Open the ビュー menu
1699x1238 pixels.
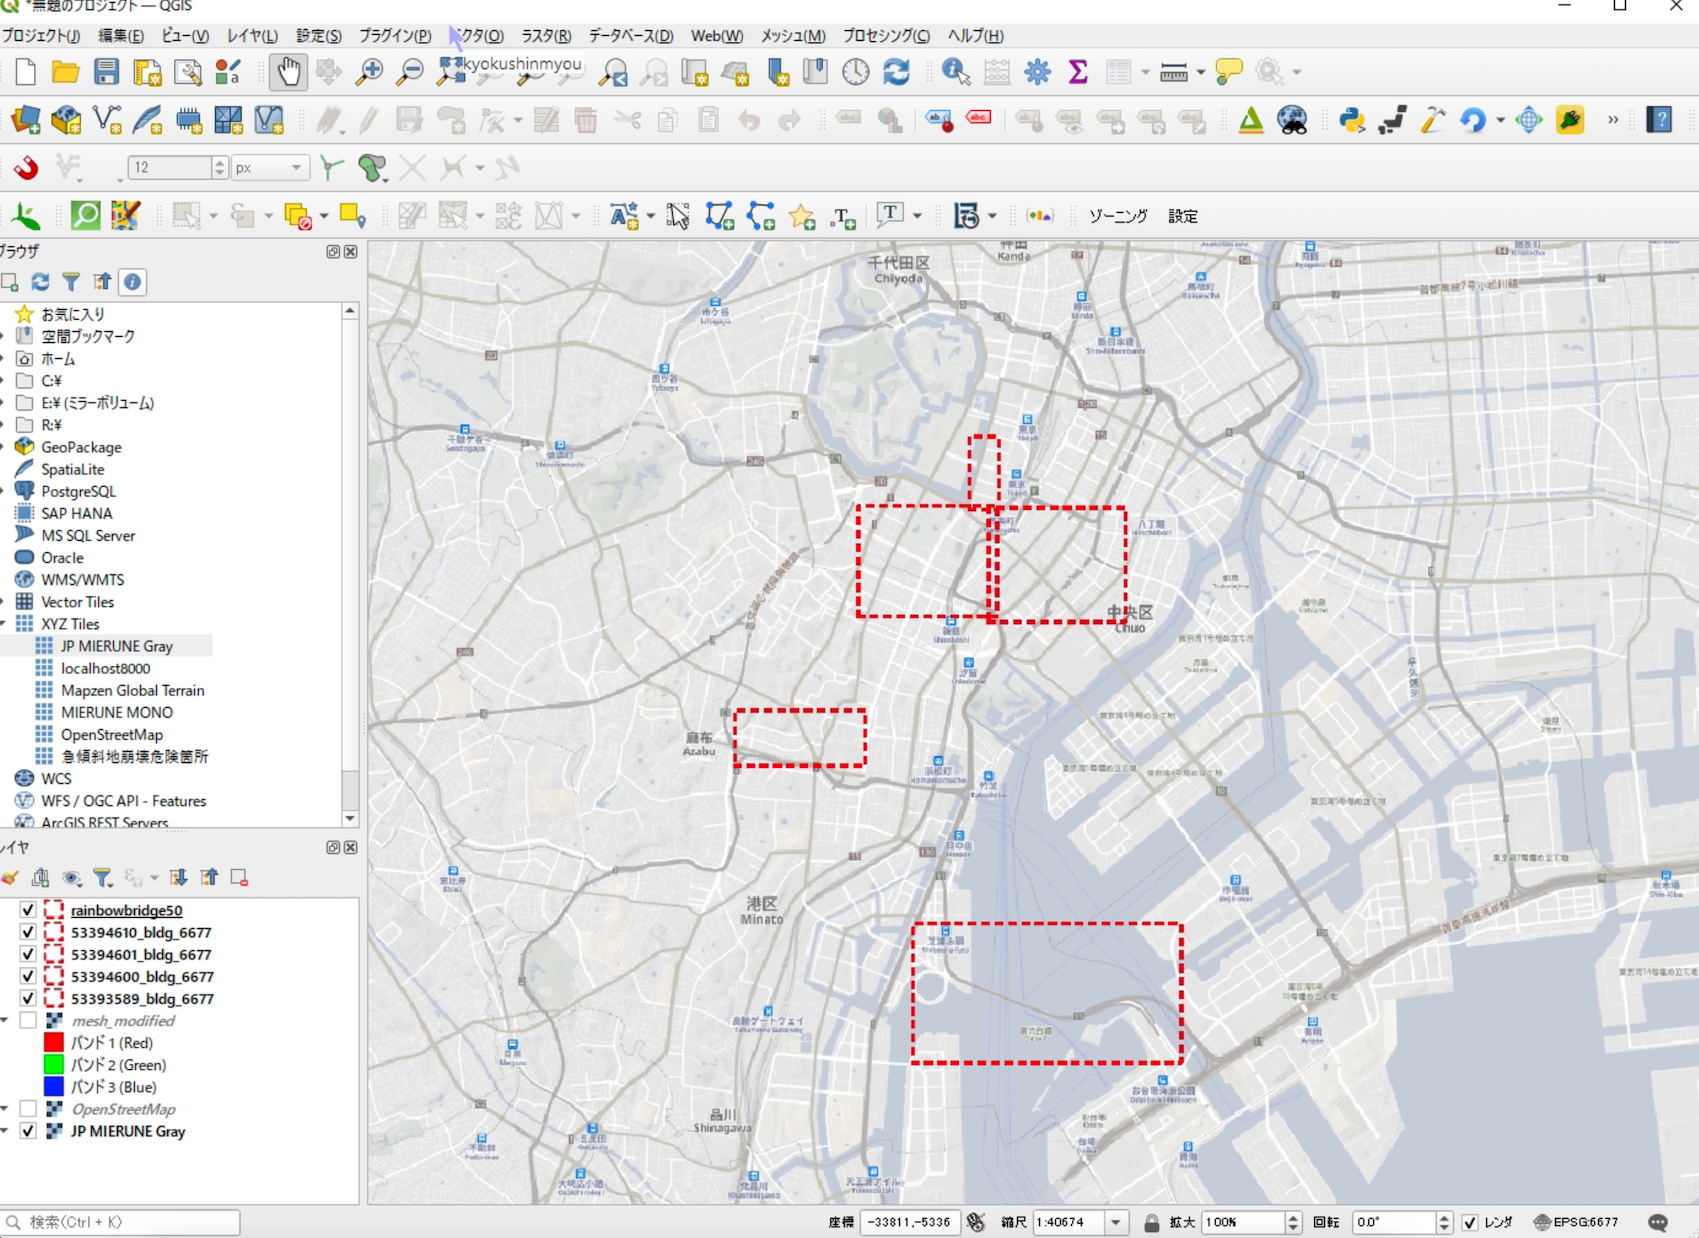pos(185,35)
